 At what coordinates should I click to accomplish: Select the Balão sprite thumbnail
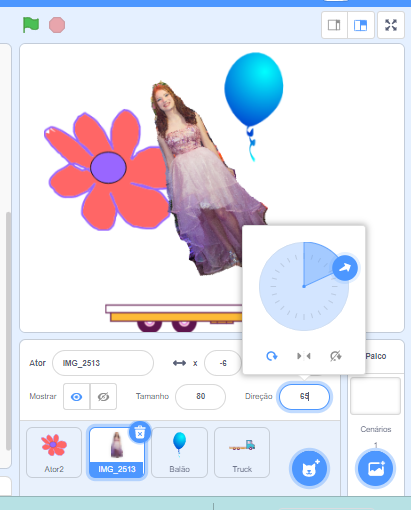coord(179,452)
